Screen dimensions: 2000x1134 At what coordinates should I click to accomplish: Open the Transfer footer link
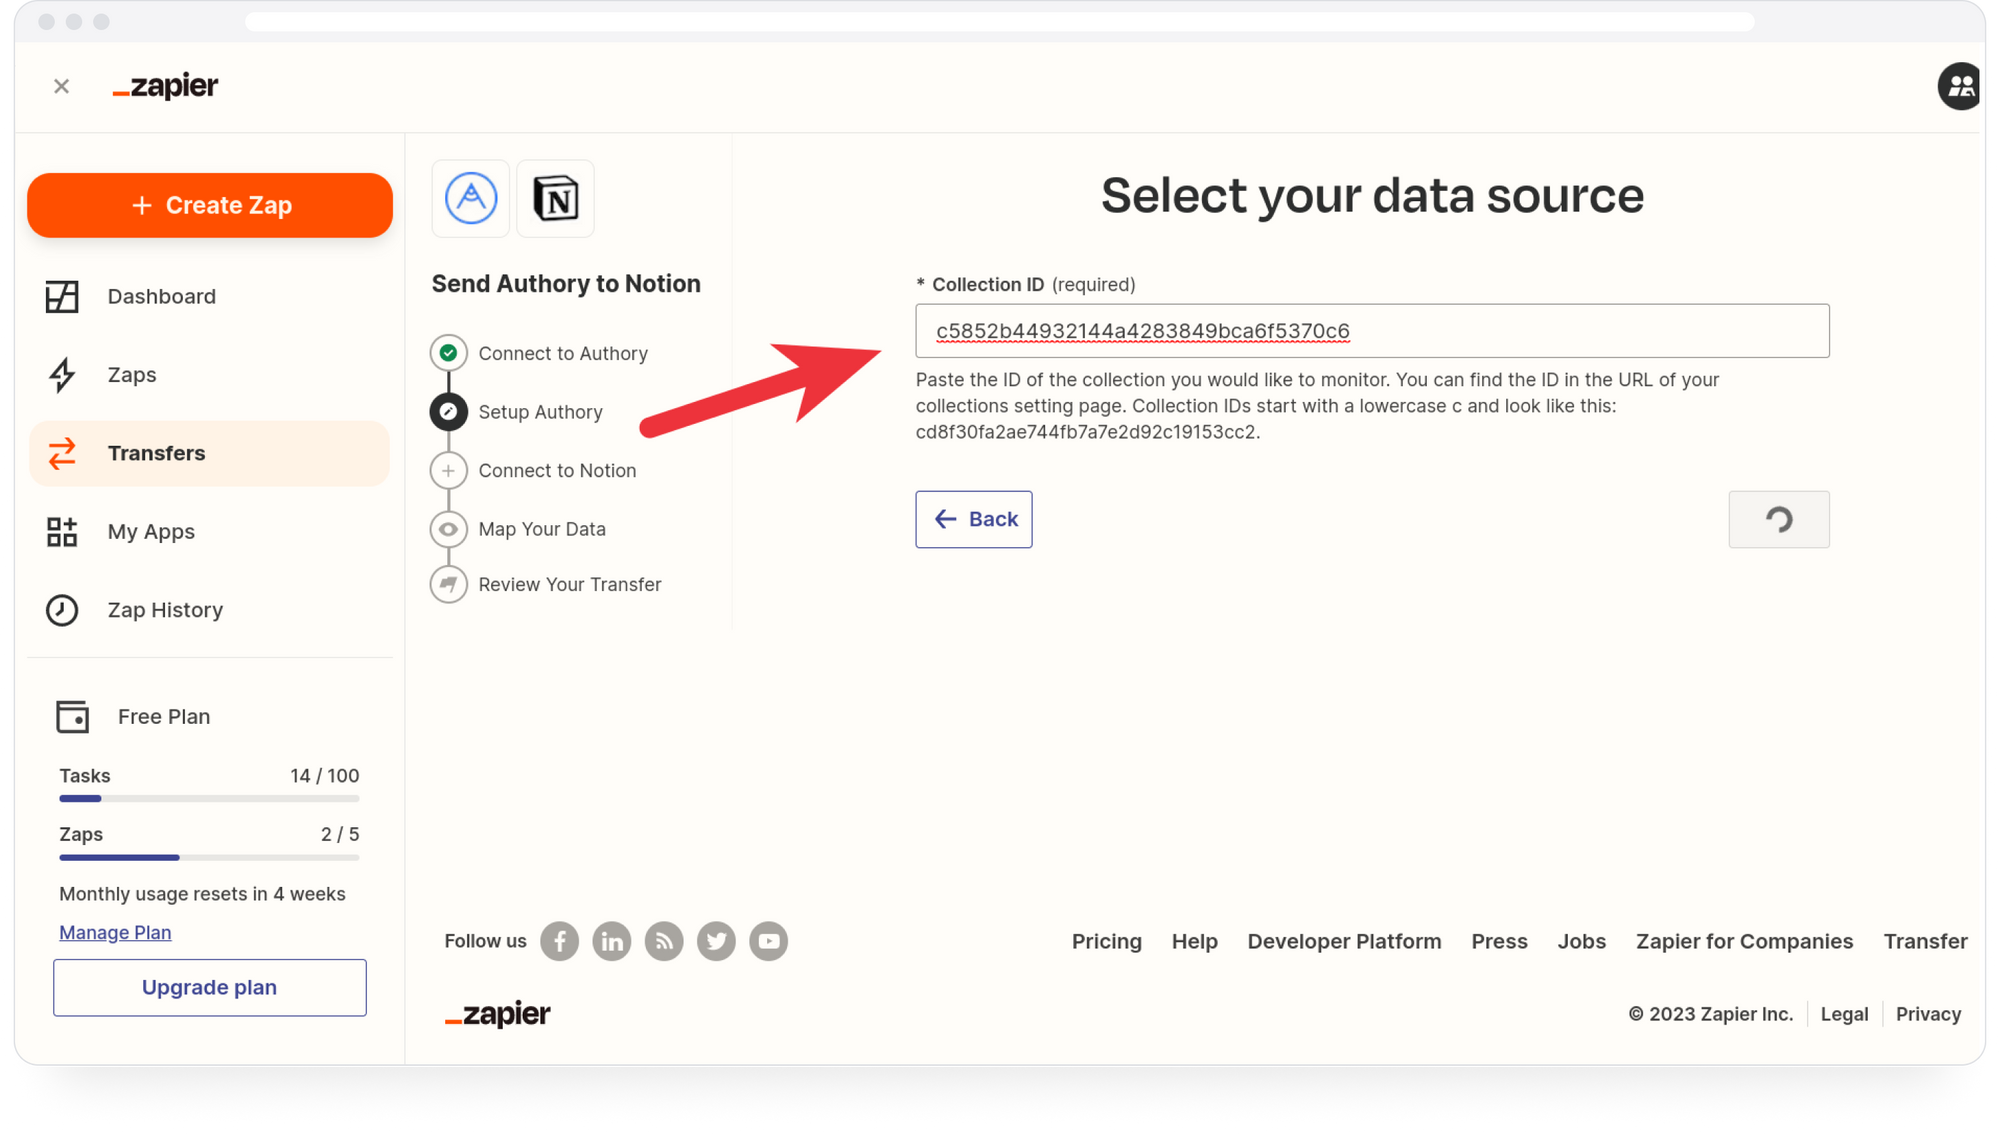coord(1925,941)
